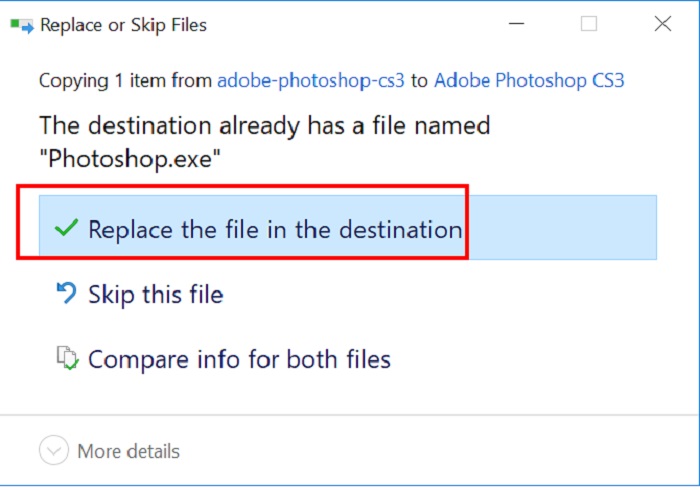Click the Replace or Skip Files title text
Screen dimensions: 700x490
(x=124, y=25)
